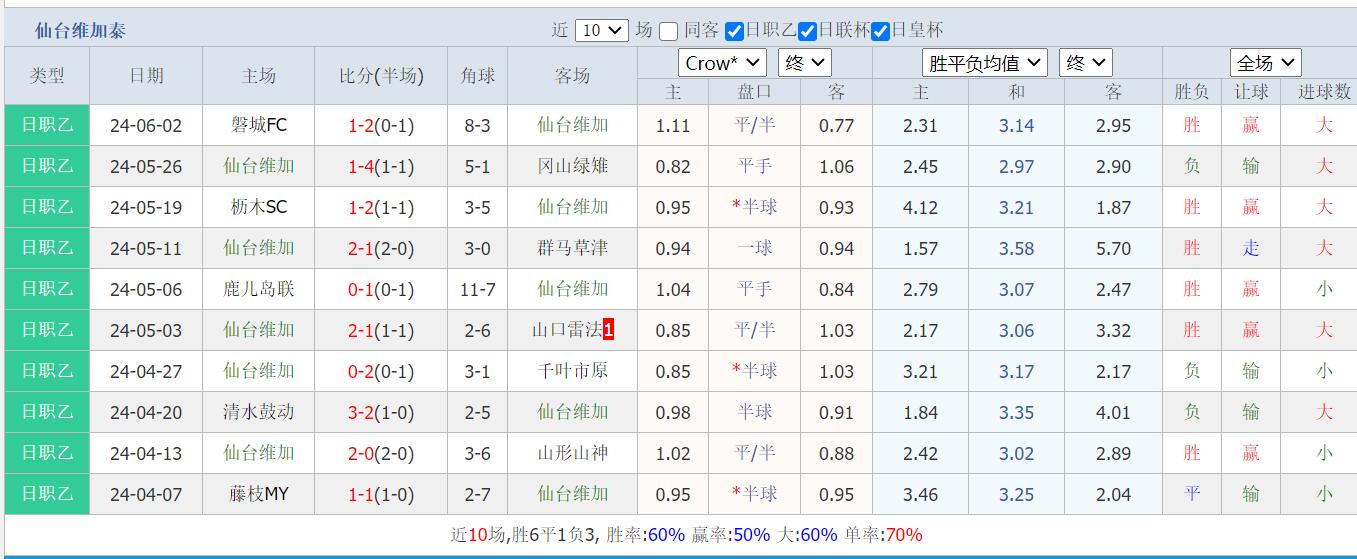1357x559 pixels.
Task: Click the 1-4 score against 冈山绿雉
Action: 361,167
